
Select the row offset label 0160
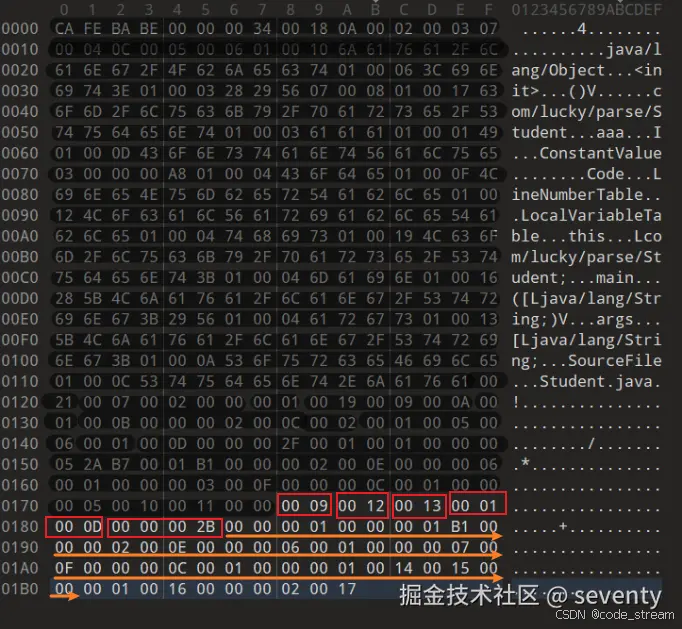pyautogui.click(x=20, y=485)
